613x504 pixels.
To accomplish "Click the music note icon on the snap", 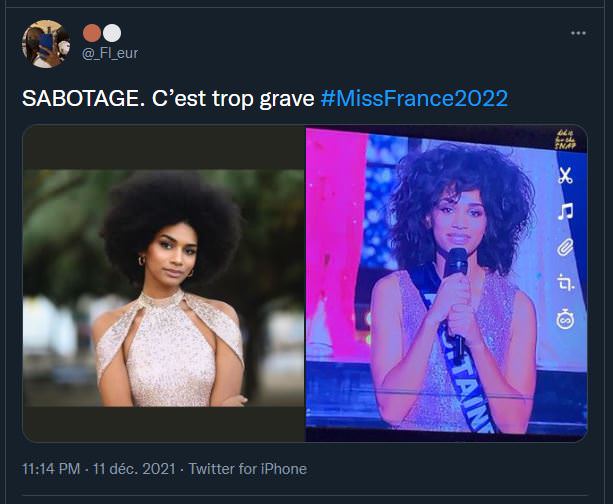I will [565, 212].
